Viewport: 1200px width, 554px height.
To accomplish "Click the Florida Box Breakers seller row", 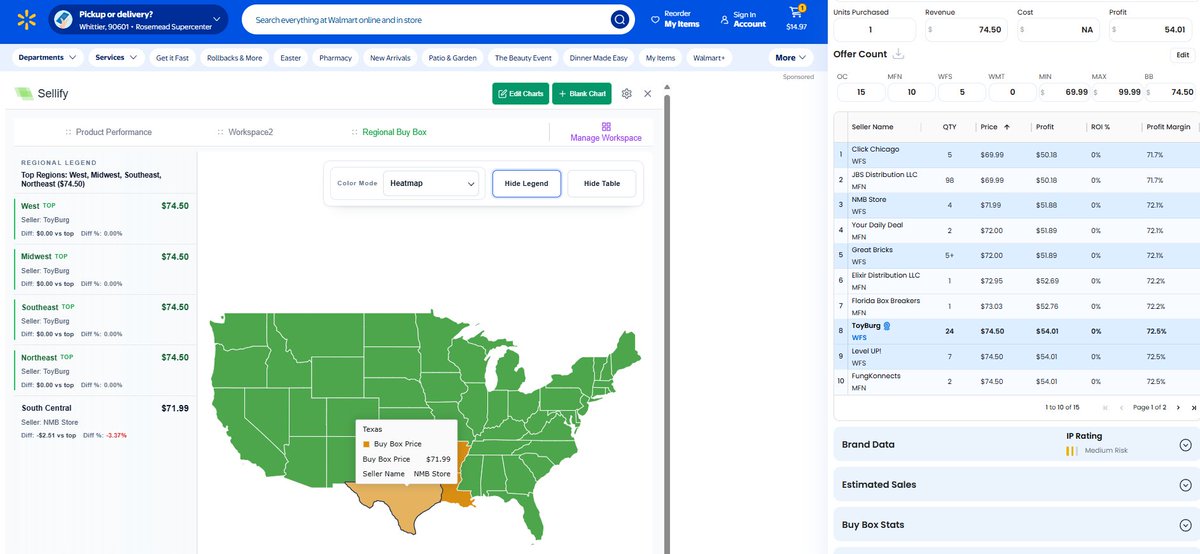I will click(x=1017, y=306).
